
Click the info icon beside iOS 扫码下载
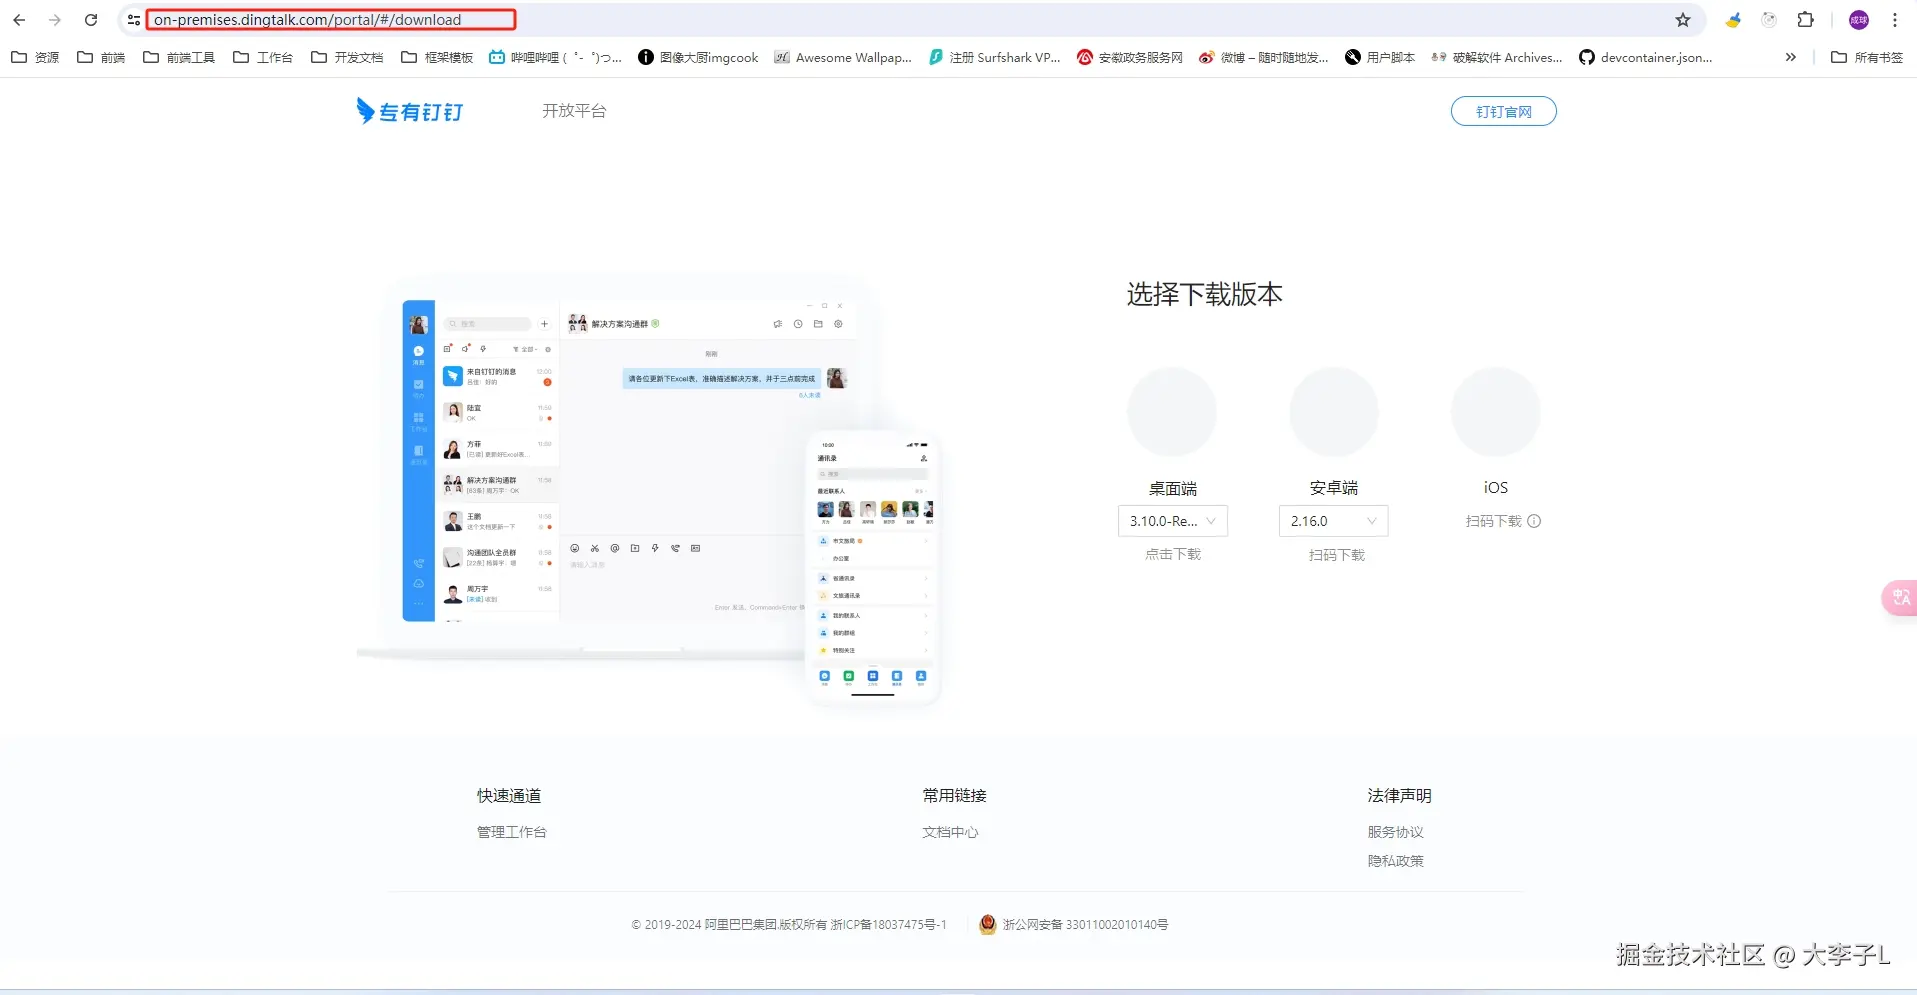pos(1534,521)
